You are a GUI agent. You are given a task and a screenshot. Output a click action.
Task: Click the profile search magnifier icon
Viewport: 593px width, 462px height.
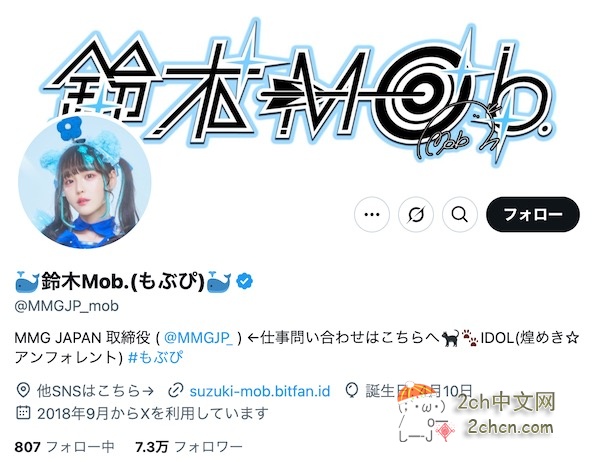pos(459,214)
